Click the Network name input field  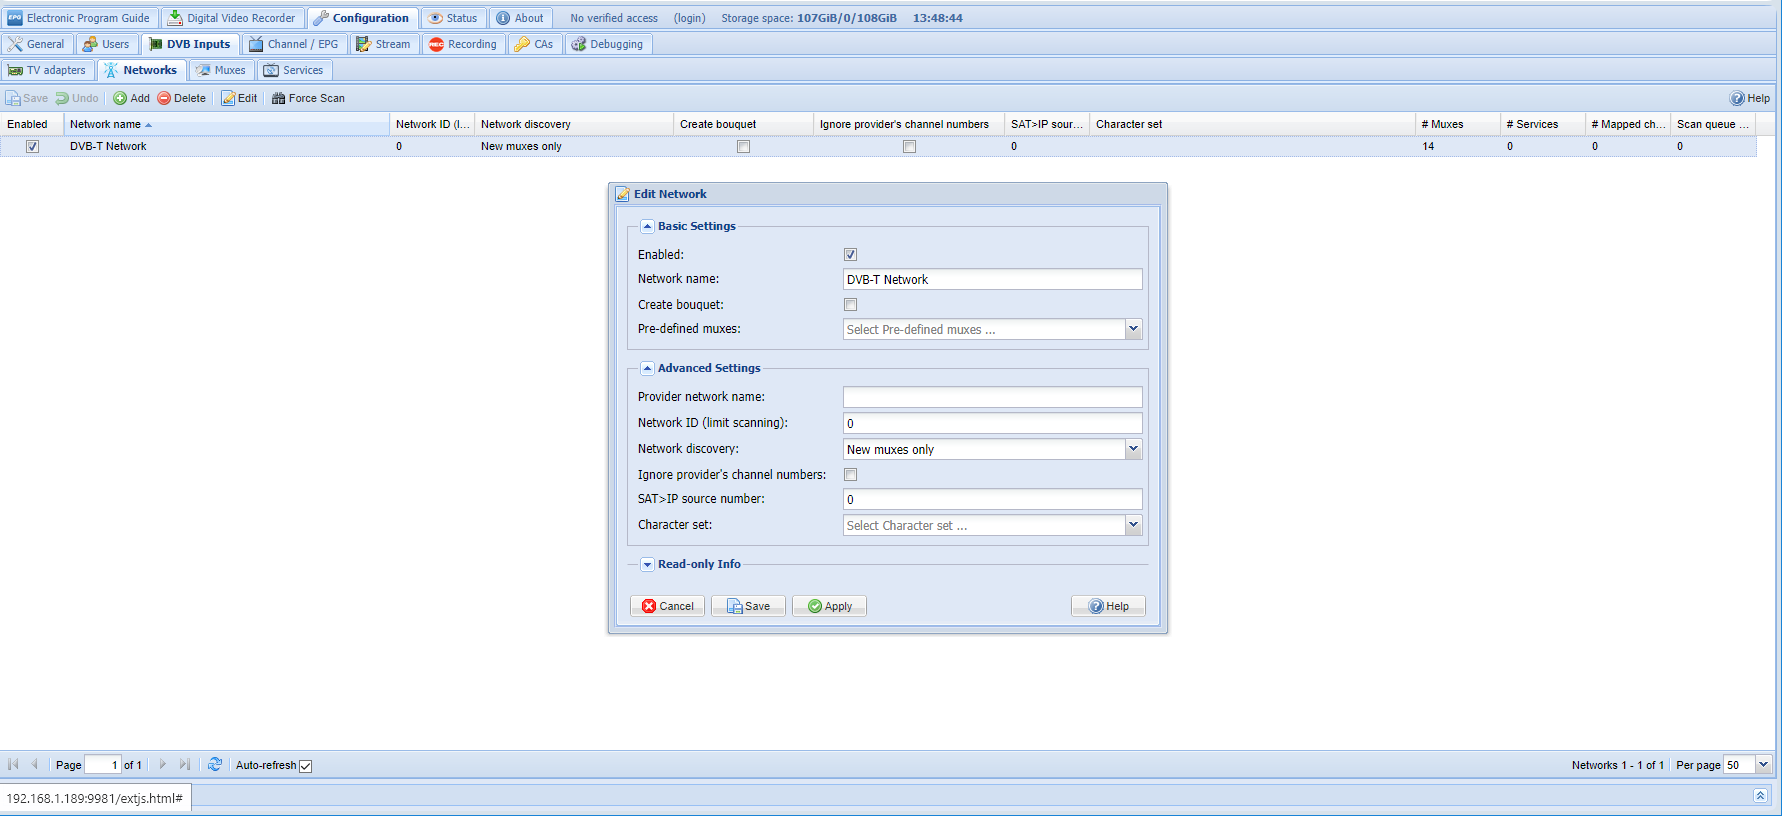pyautogui.click(x=992, y=280)
